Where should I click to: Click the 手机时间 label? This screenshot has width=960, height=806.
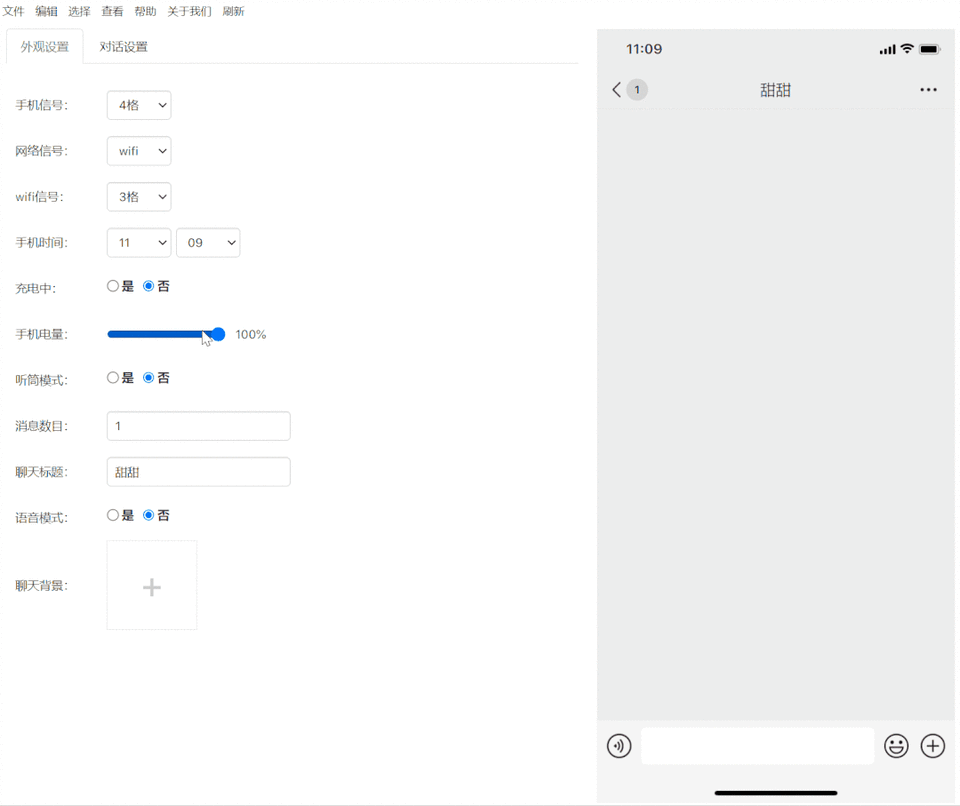click(42, 243)
